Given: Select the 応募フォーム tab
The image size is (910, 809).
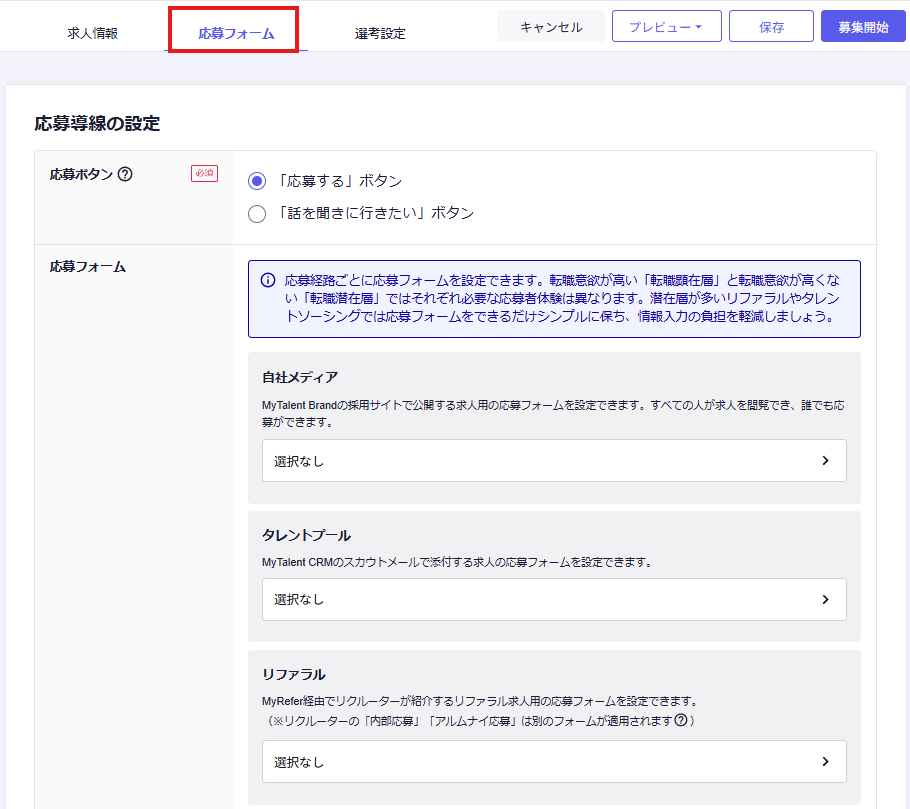Looking at the screenshot, I should click(x=235, y=33).
